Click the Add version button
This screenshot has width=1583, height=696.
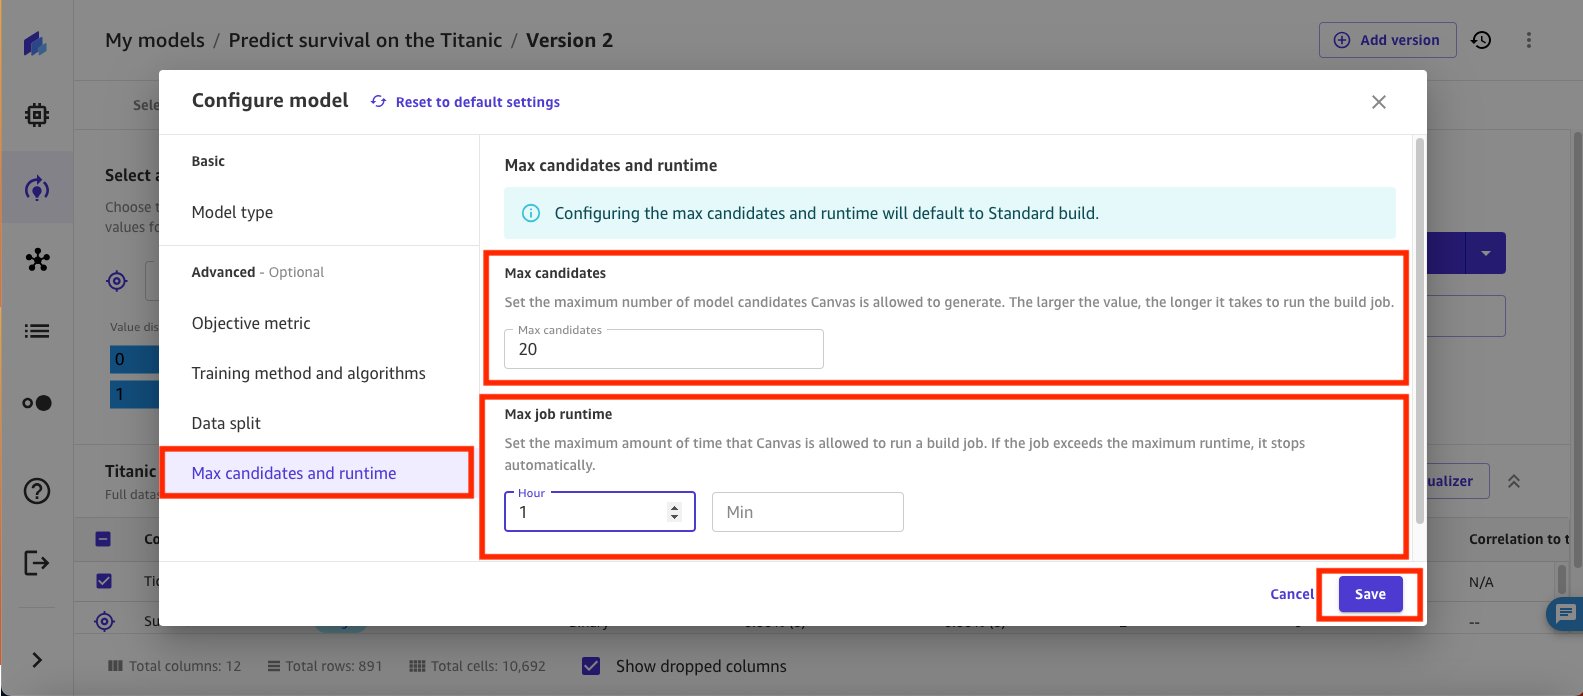[x=1388, y=40]
